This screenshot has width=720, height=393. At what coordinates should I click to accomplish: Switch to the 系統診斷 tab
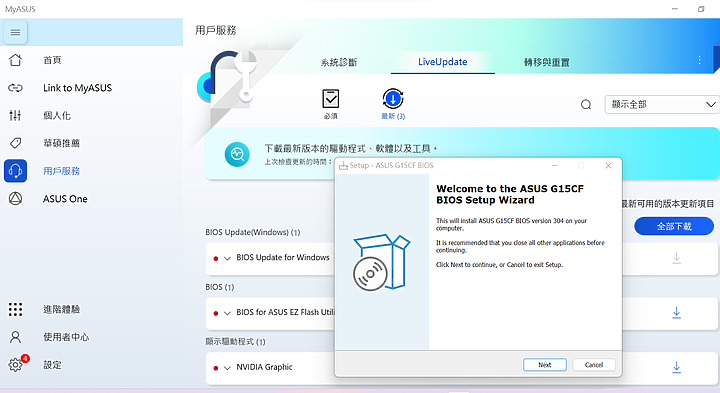point(339,62)
